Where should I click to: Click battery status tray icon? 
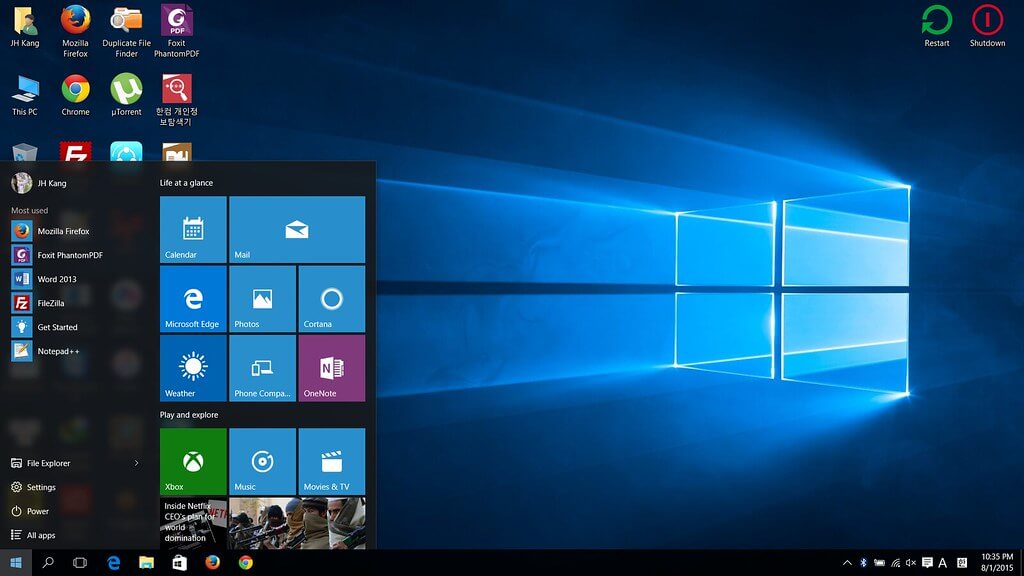coord(879,563)
